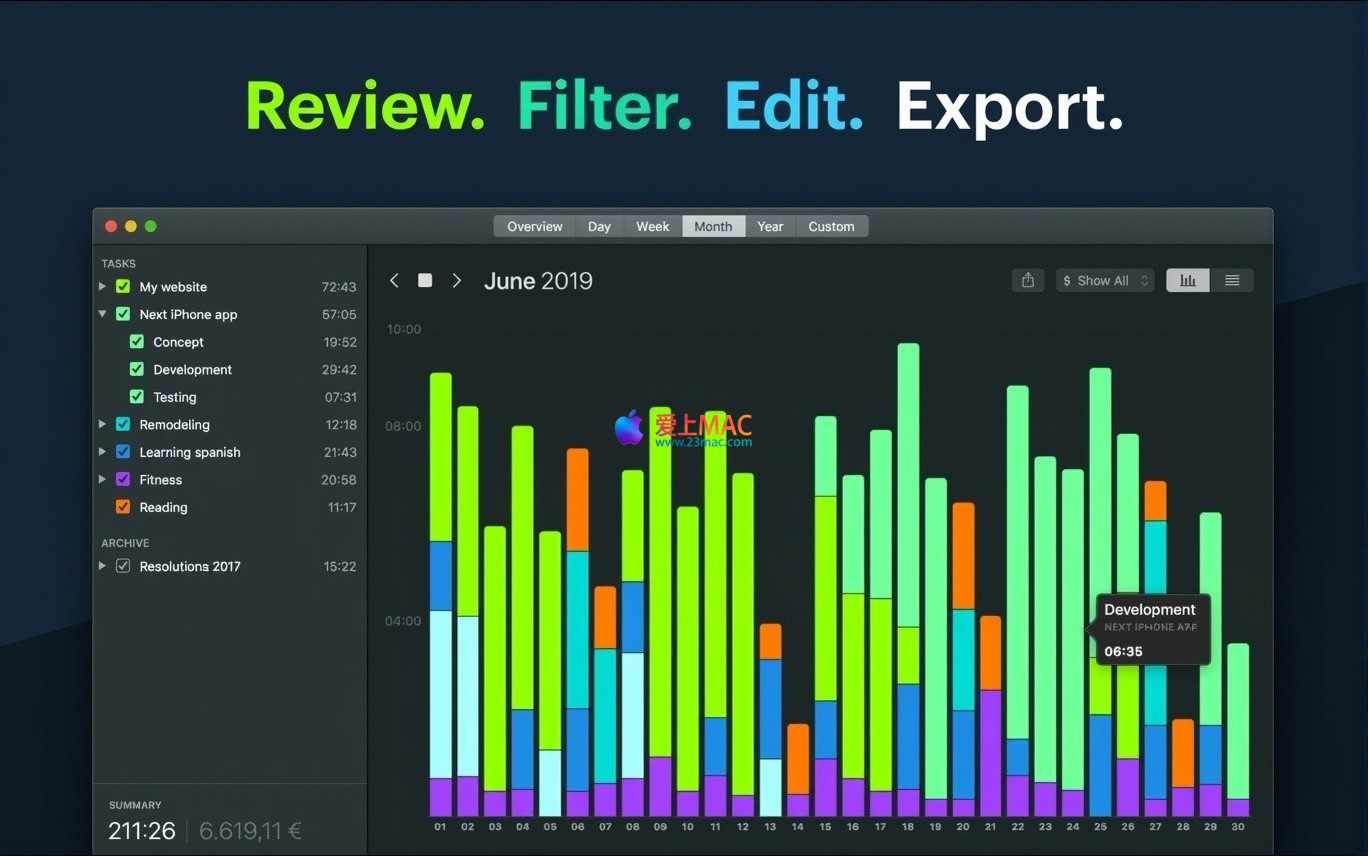Screen dimensions: 1368x856
Task: Select the Overview tab
Action: (534, 226)
